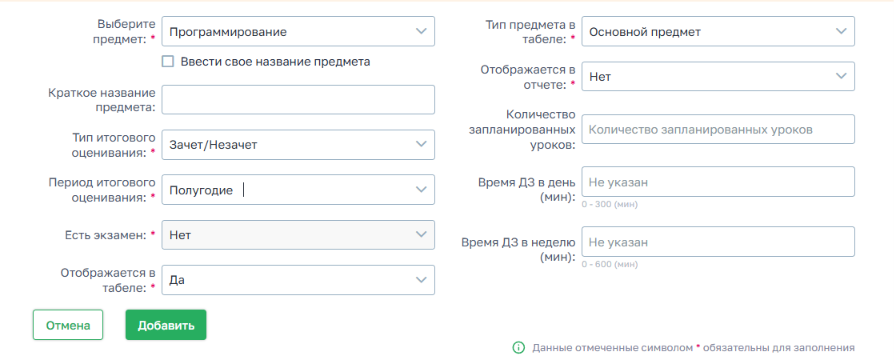Open the 'Отображается в отчете' dropdown showing Нет
This screenshot has height=363, width=894.
click(x=718, y=76)
